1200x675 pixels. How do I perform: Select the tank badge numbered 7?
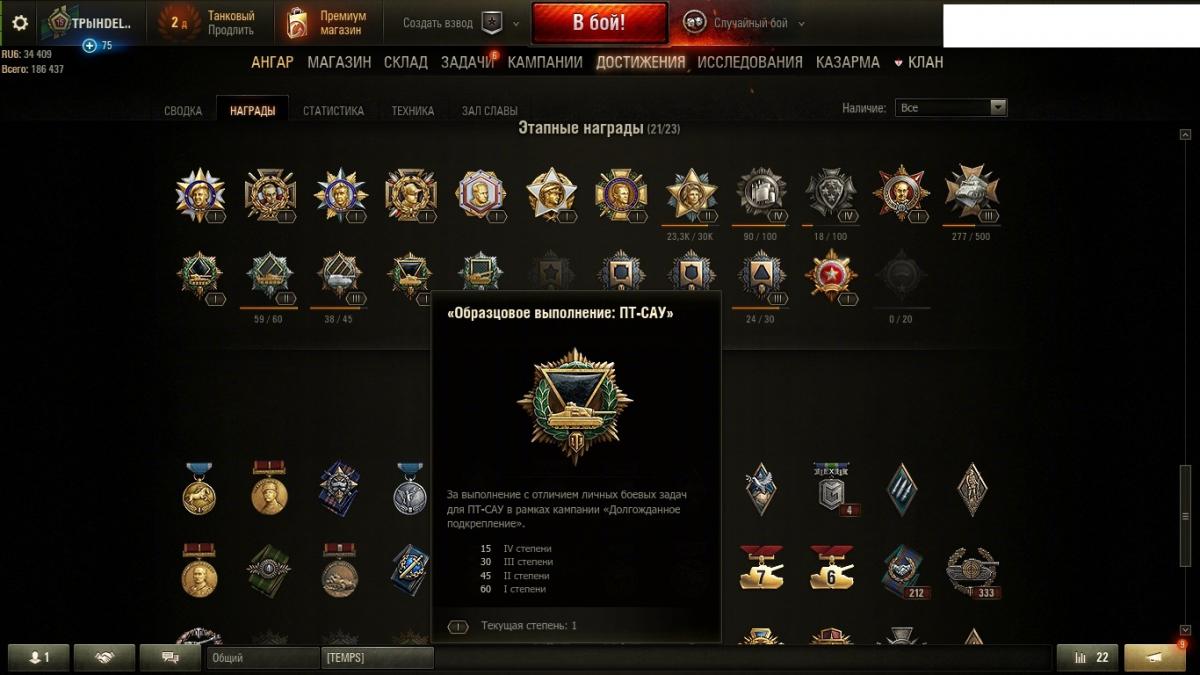tap(762, 568)
